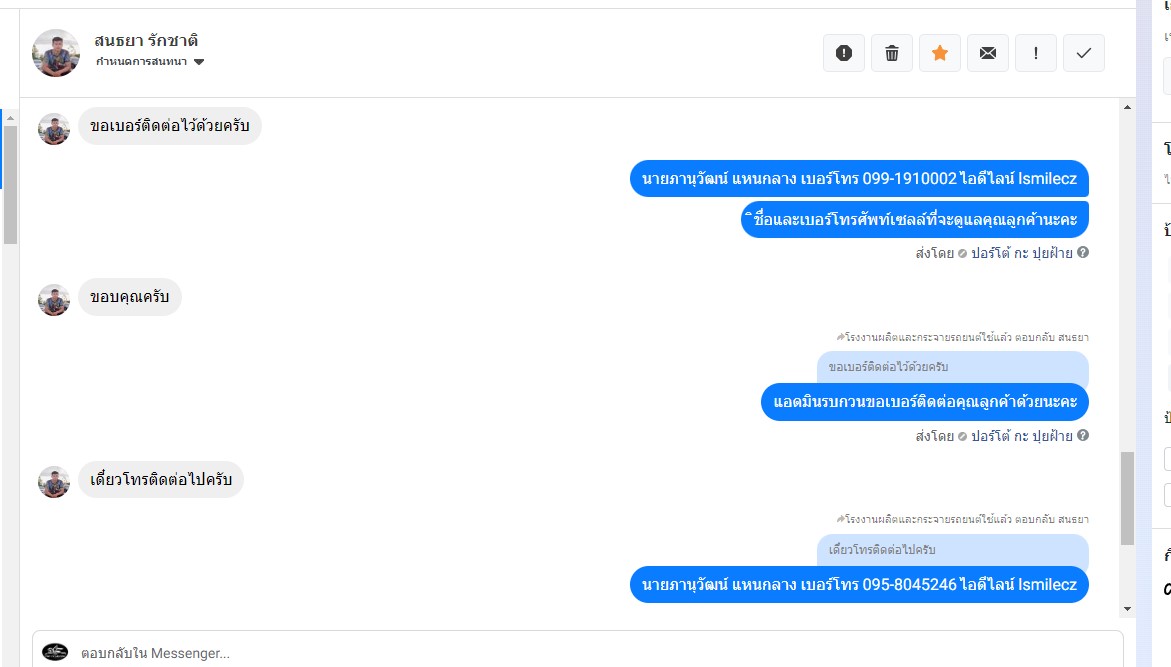Click page logo icon in reply box
This screenshot has height=667, width=1171.
point(55,652)
